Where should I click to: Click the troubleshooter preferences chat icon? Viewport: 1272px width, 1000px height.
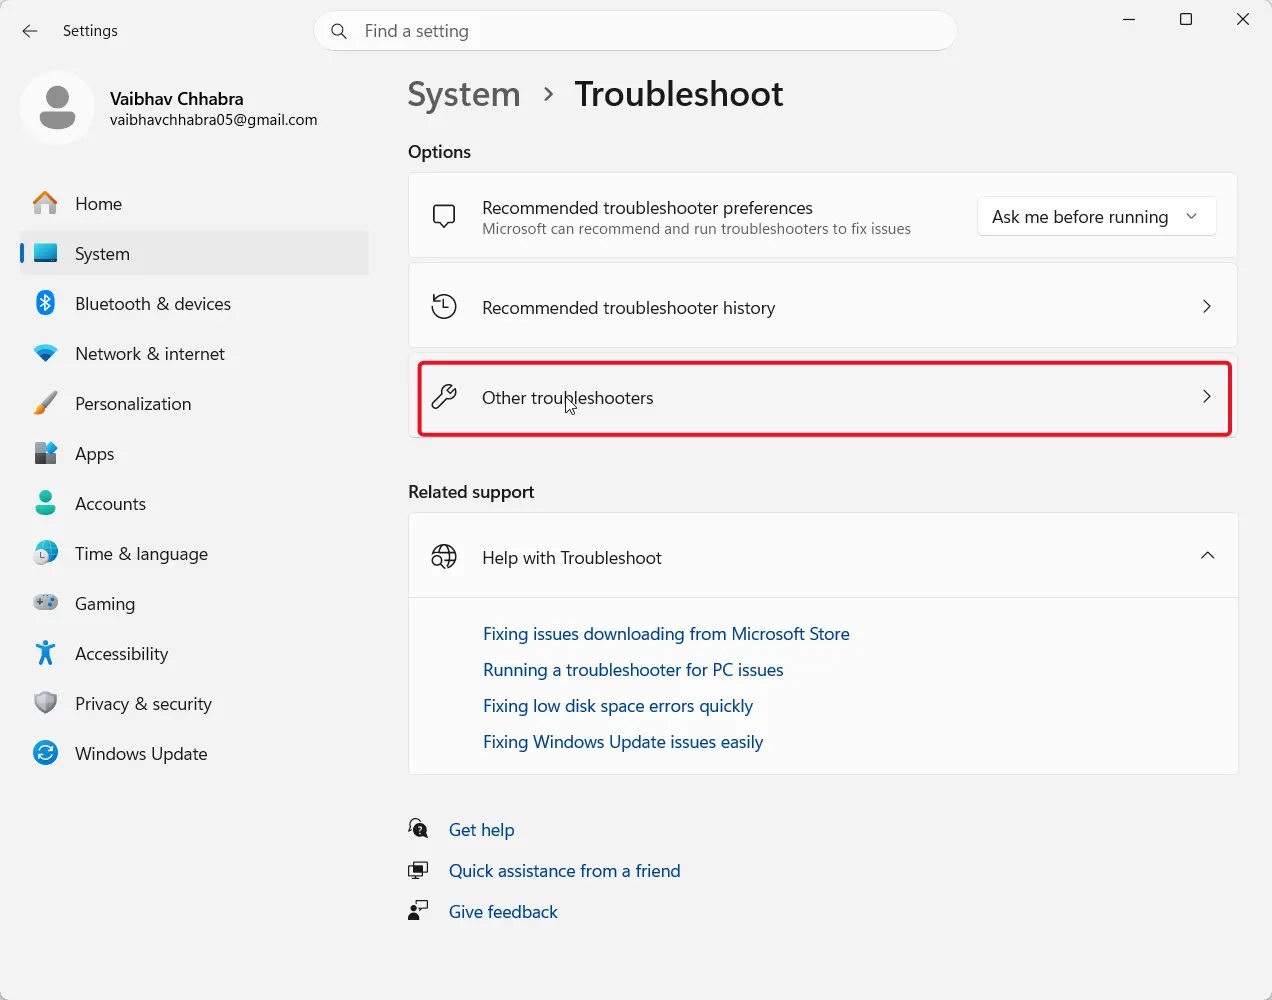444,216
